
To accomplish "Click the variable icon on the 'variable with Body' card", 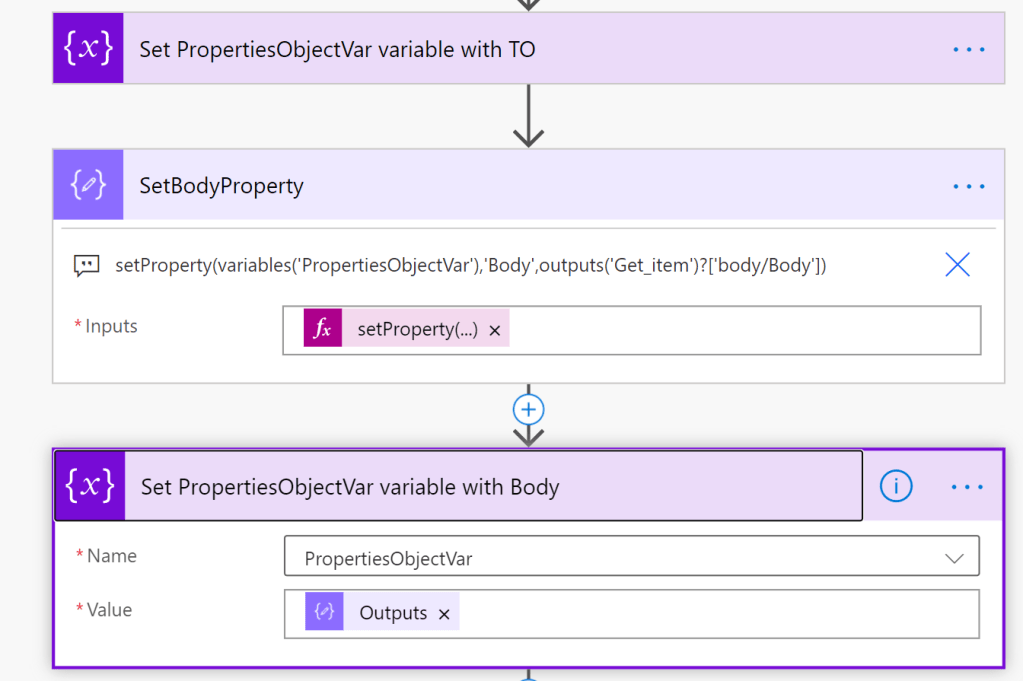I will (x=89, y=486).
